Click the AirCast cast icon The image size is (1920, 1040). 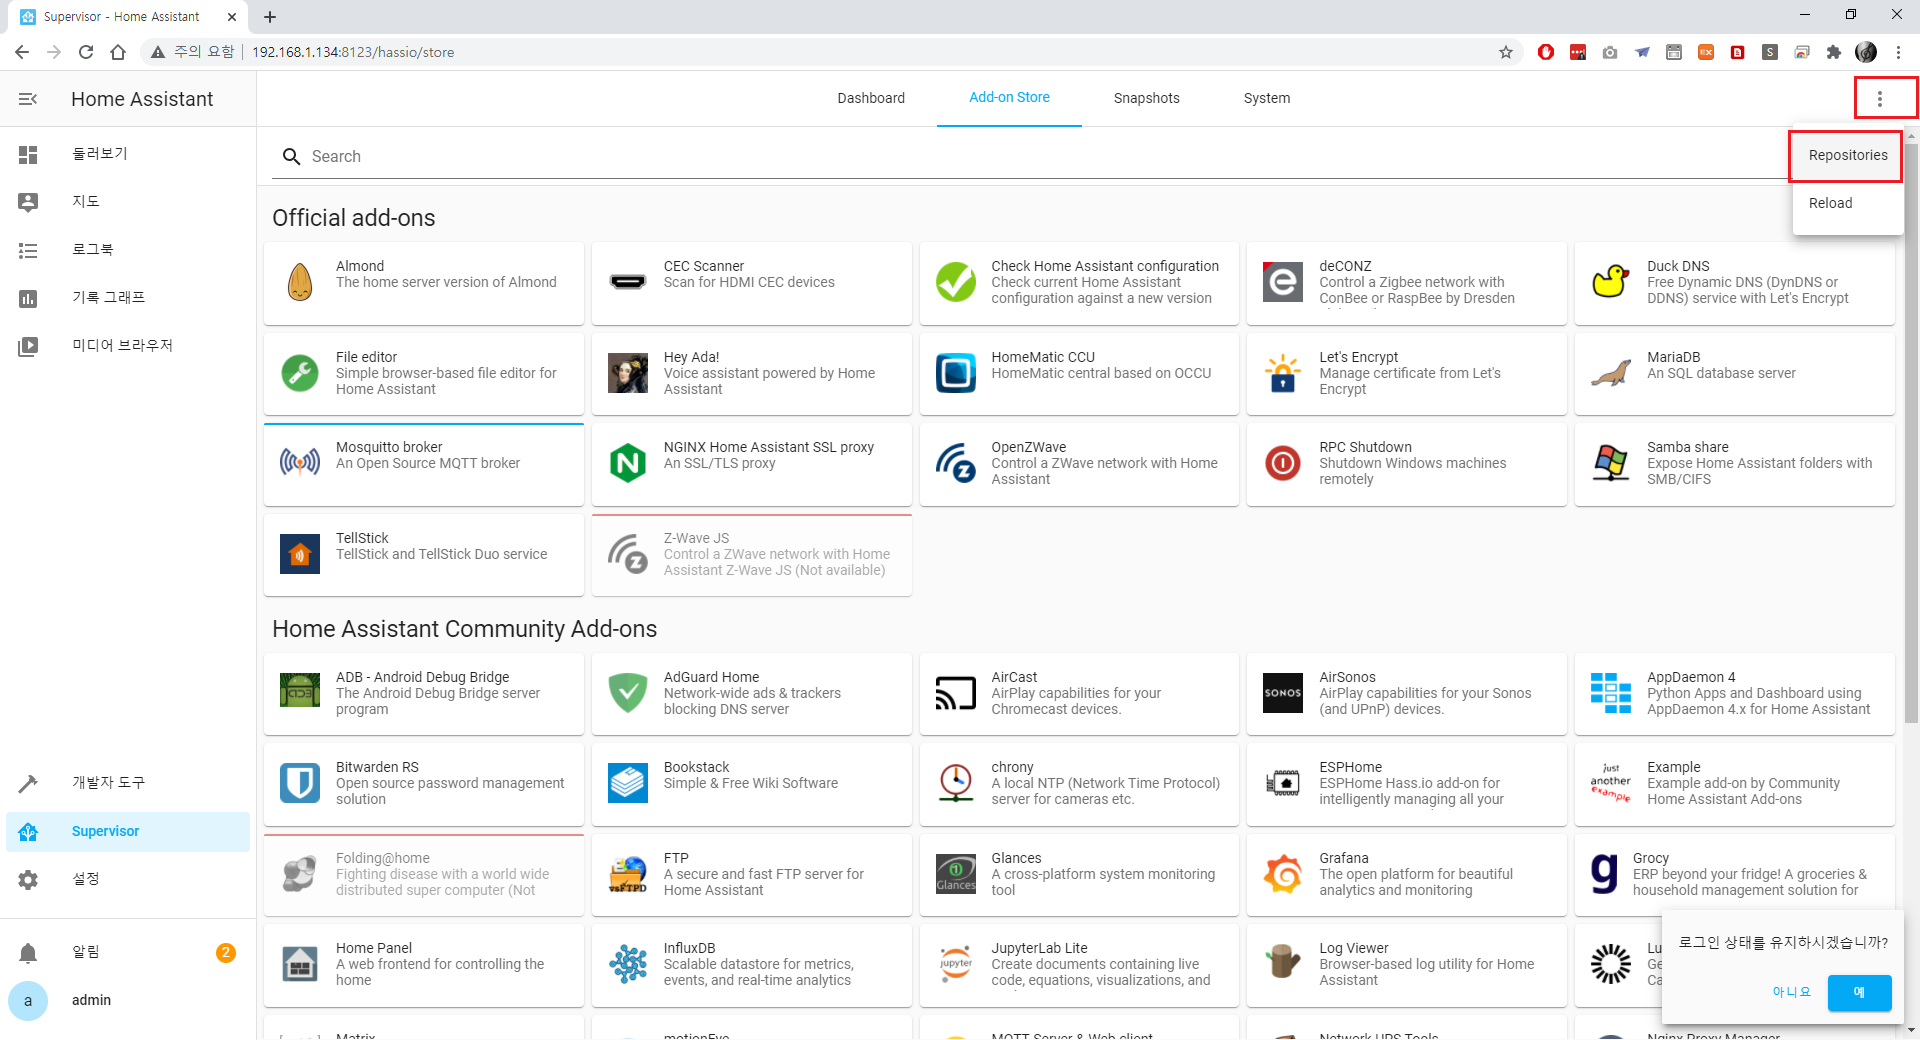(956, 693)
